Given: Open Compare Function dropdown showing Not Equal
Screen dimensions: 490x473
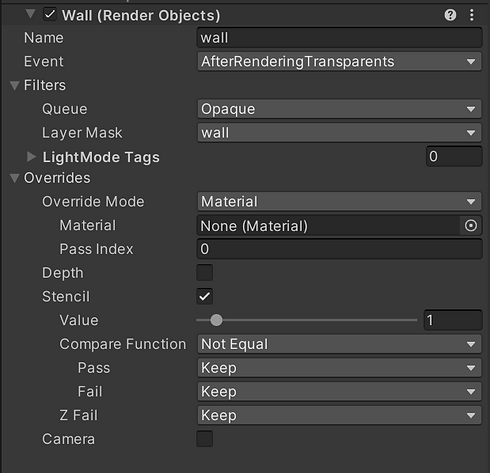Looking at the screenshot, I should 339,344.
